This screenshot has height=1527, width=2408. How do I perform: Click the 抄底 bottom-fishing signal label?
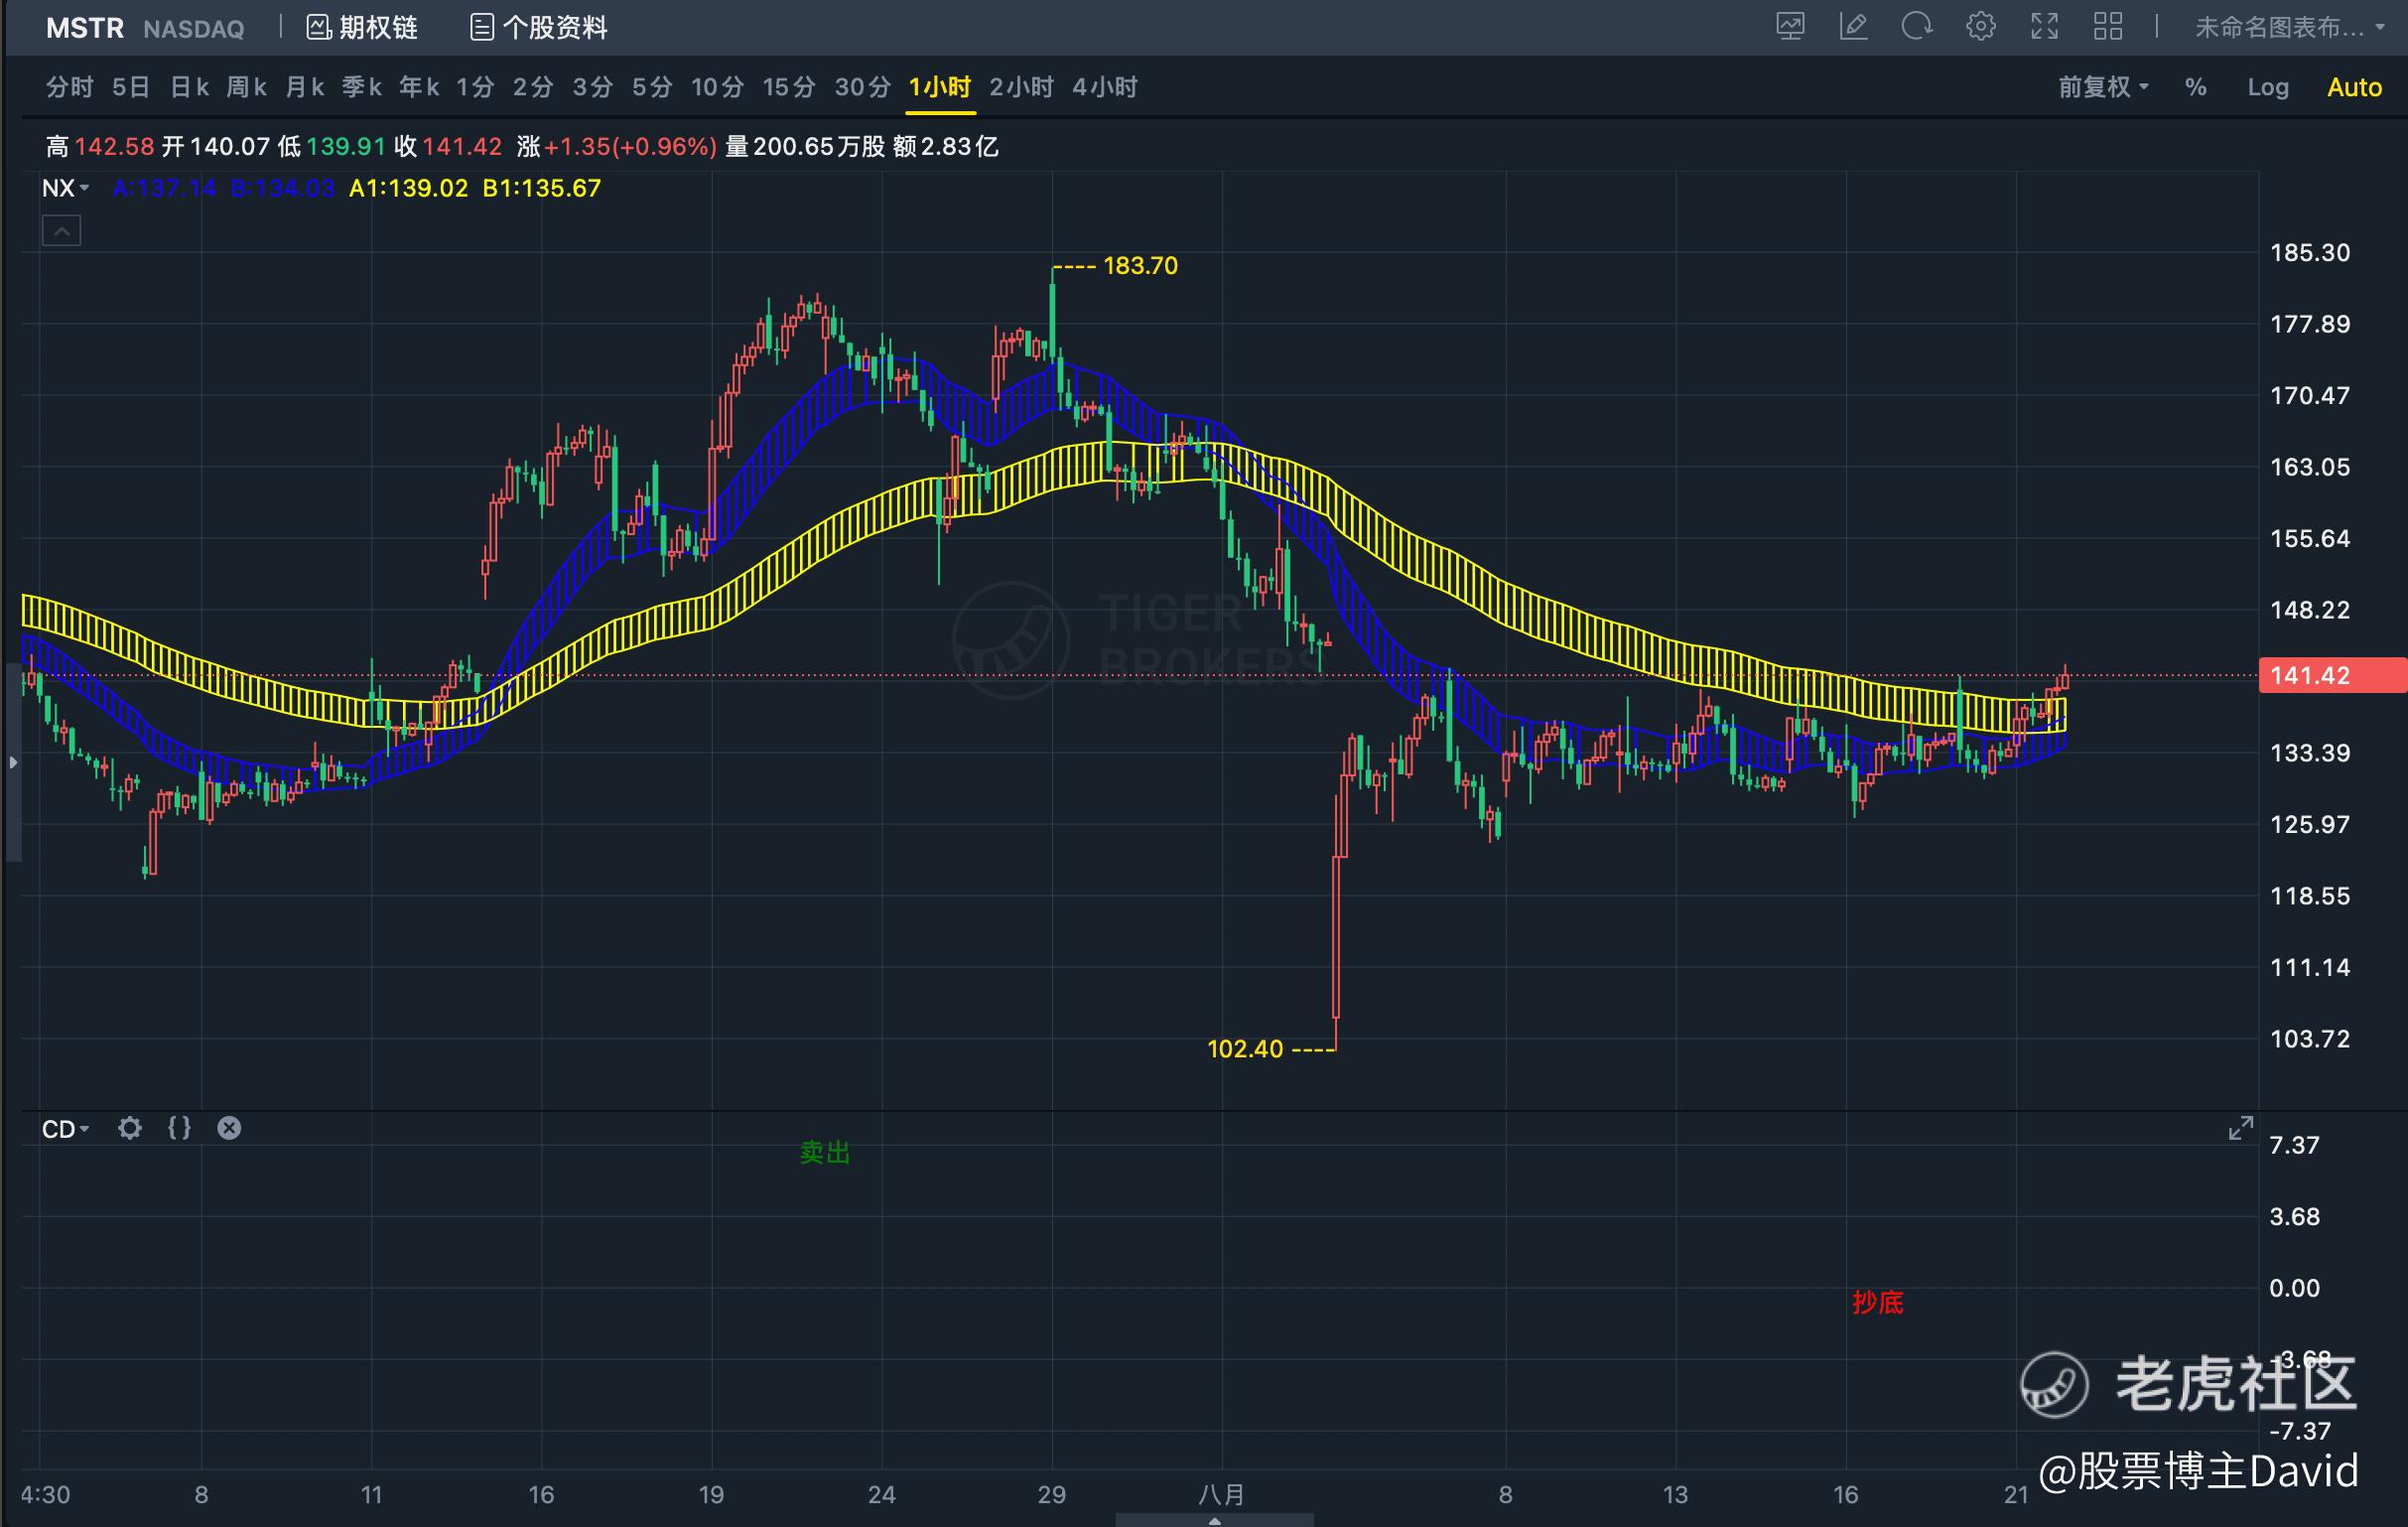coord(1877,1303)
